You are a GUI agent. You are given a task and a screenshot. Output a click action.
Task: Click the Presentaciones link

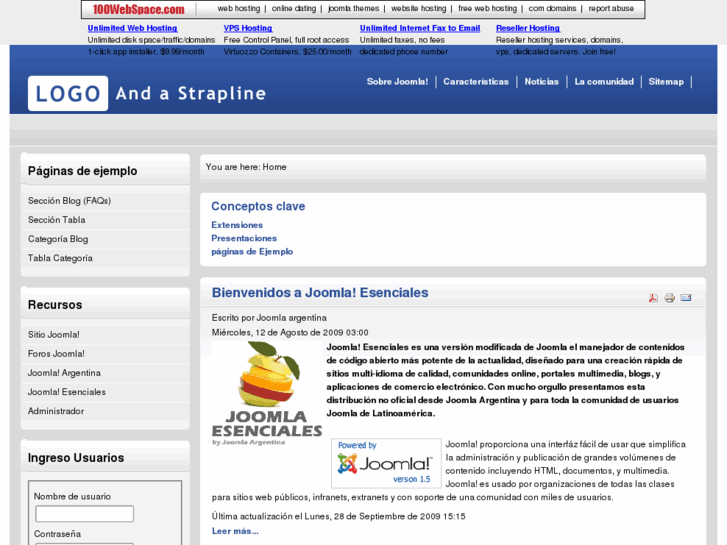click(244, 238)
